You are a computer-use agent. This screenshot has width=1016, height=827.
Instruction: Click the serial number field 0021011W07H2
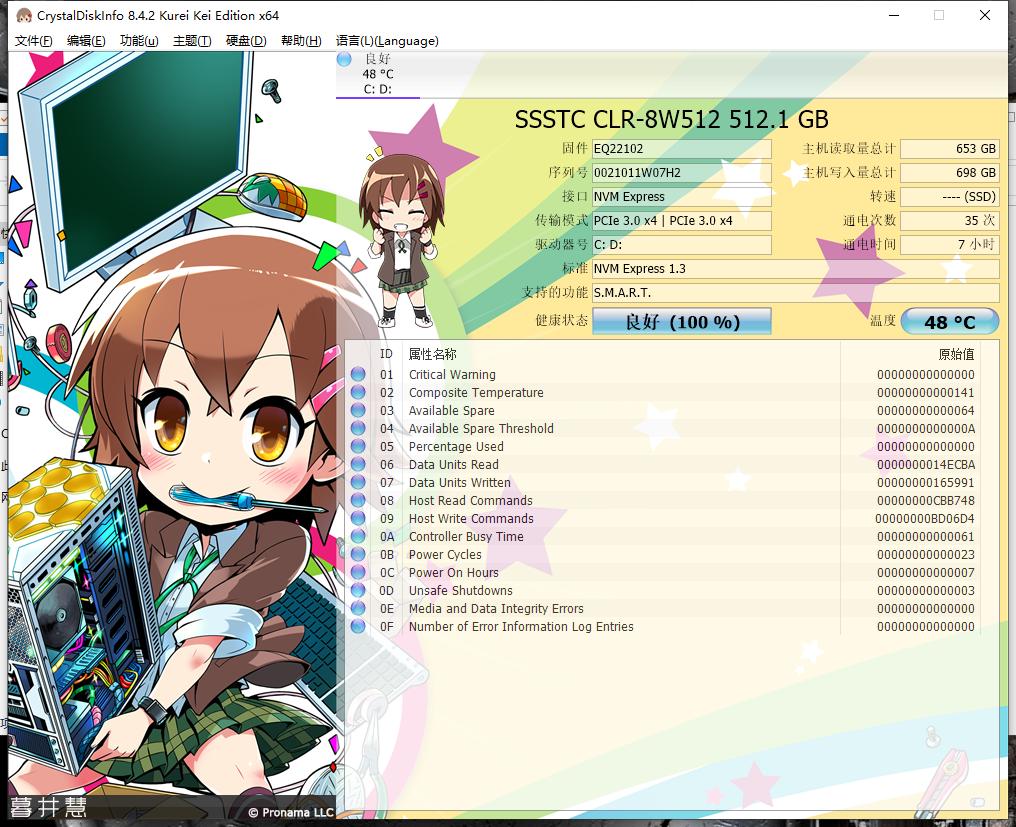click(x=681, y=173)
